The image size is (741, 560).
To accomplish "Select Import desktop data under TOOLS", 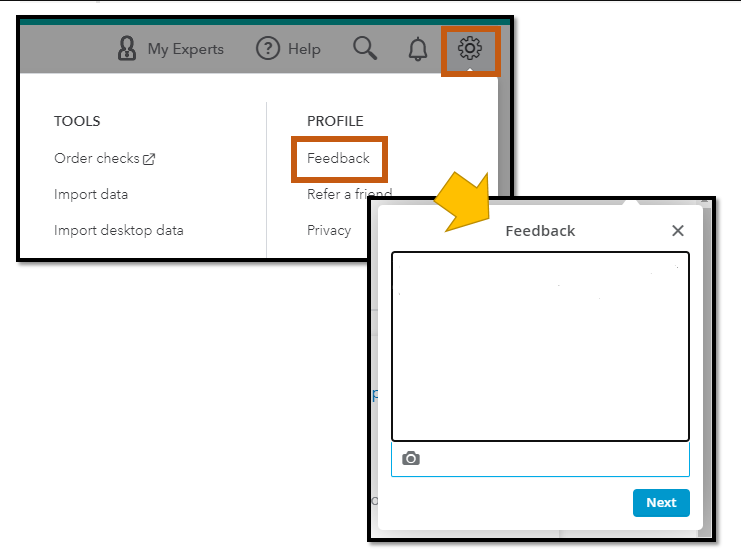I will point(119,231).
